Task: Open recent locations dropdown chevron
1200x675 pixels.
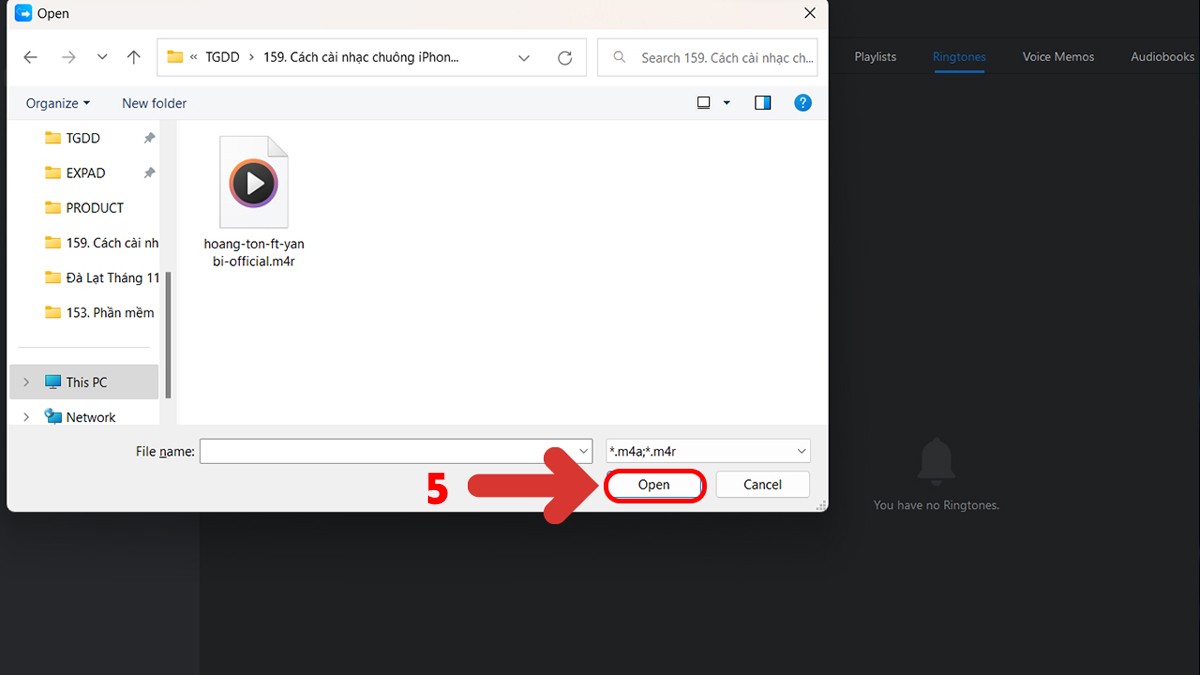Action: click(102, 58)
